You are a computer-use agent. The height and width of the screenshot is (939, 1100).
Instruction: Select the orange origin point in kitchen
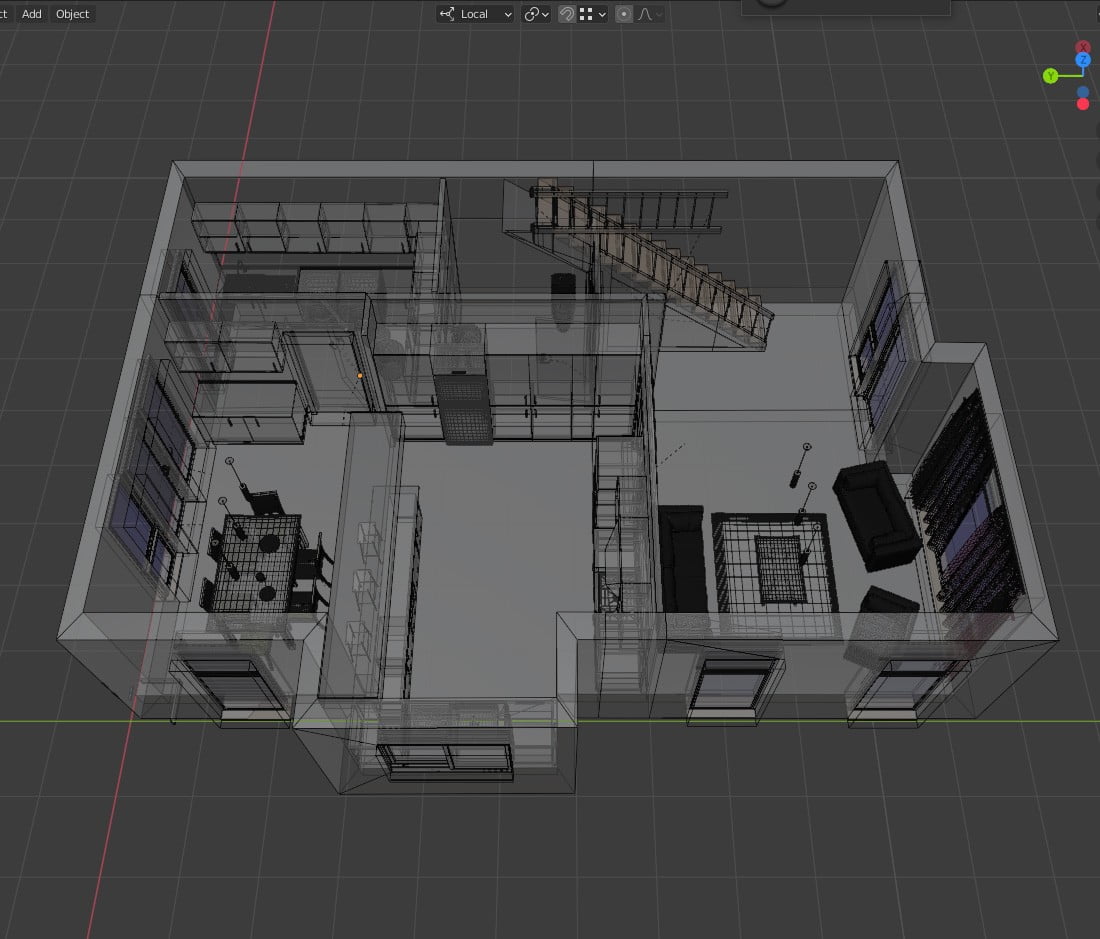pos(360,376)
